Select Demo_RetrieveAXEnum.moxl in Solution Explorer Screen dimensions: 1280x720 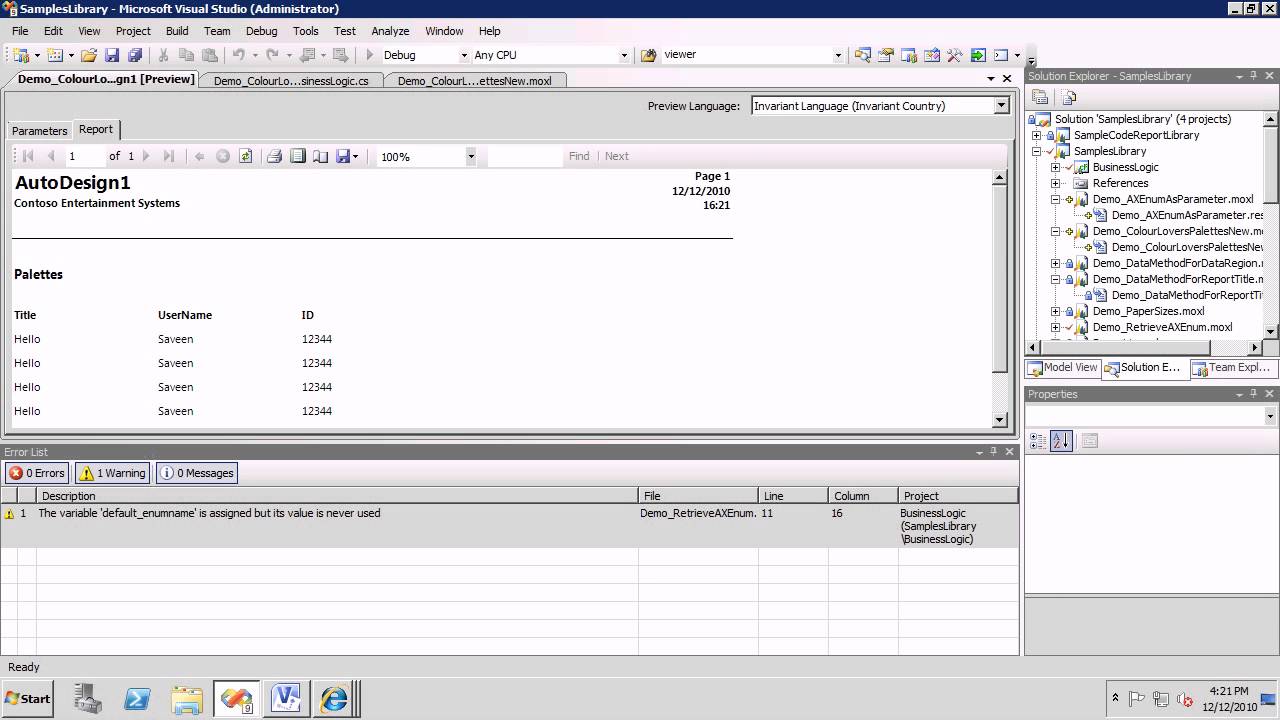(1162, 327)
